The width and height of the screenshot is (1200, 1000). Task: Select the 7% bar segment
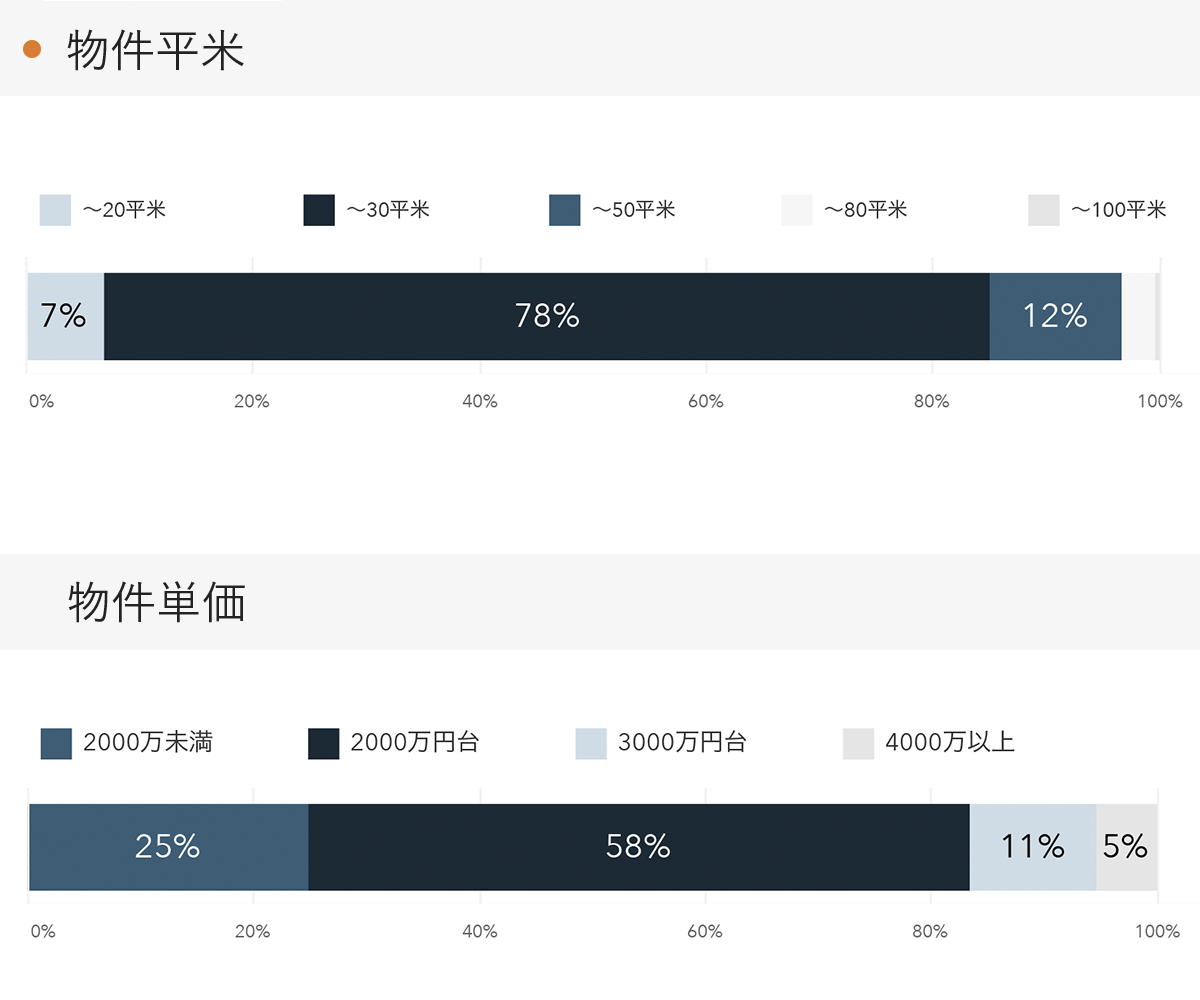65,316
